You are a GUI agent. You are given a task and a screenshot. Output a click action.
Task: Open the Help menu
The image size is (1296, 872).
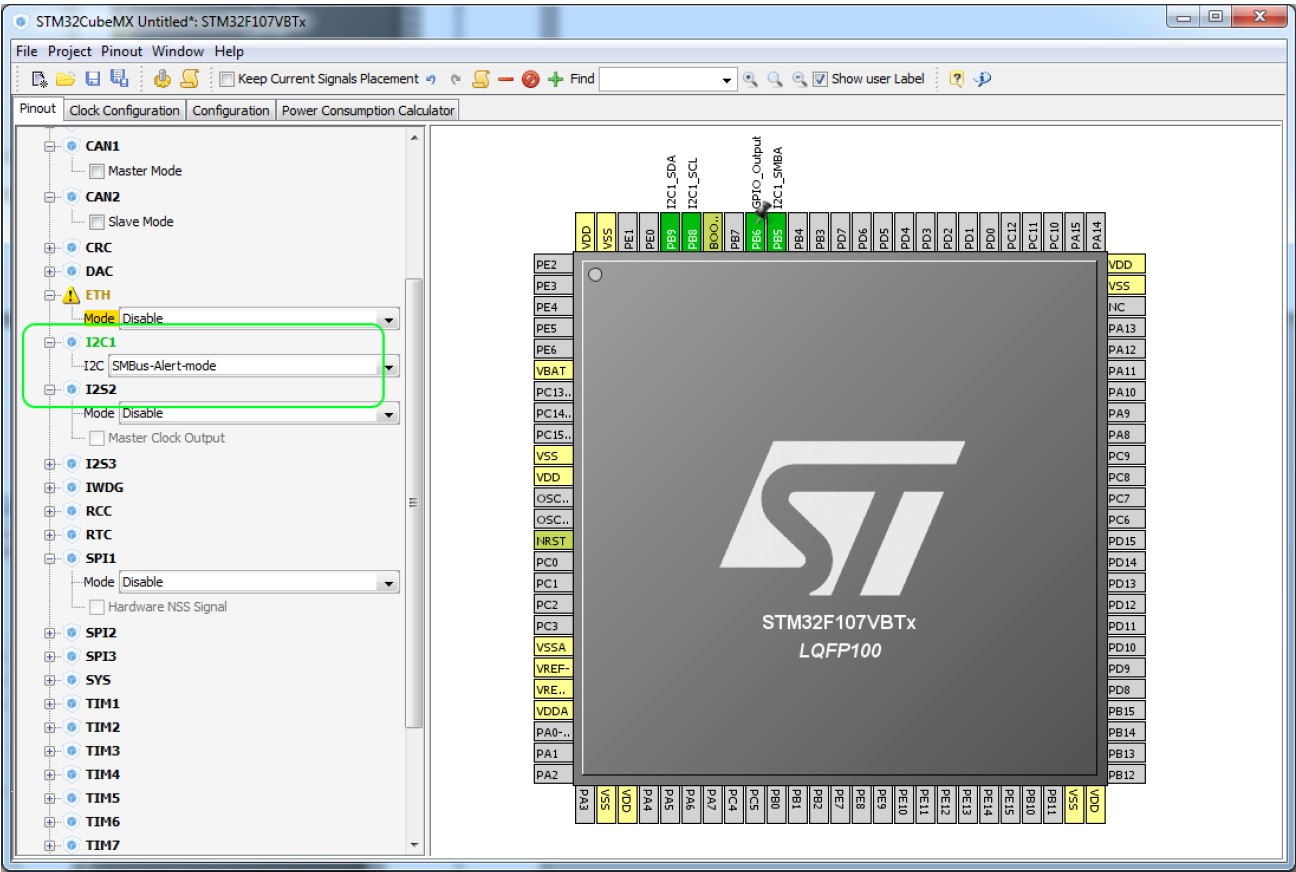pyautogui.click(x=229, y=51)
